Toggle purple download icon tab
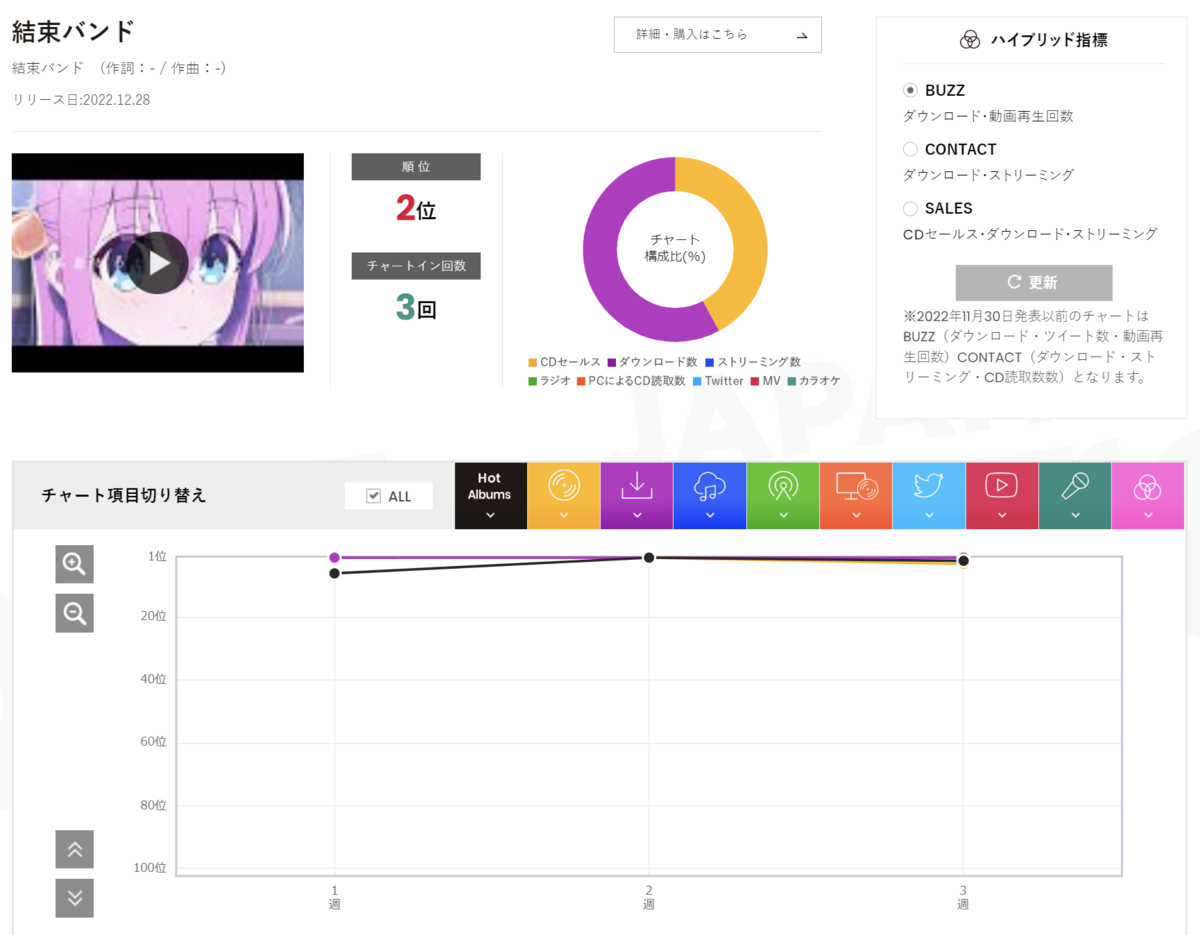 (x=637, y=496)
